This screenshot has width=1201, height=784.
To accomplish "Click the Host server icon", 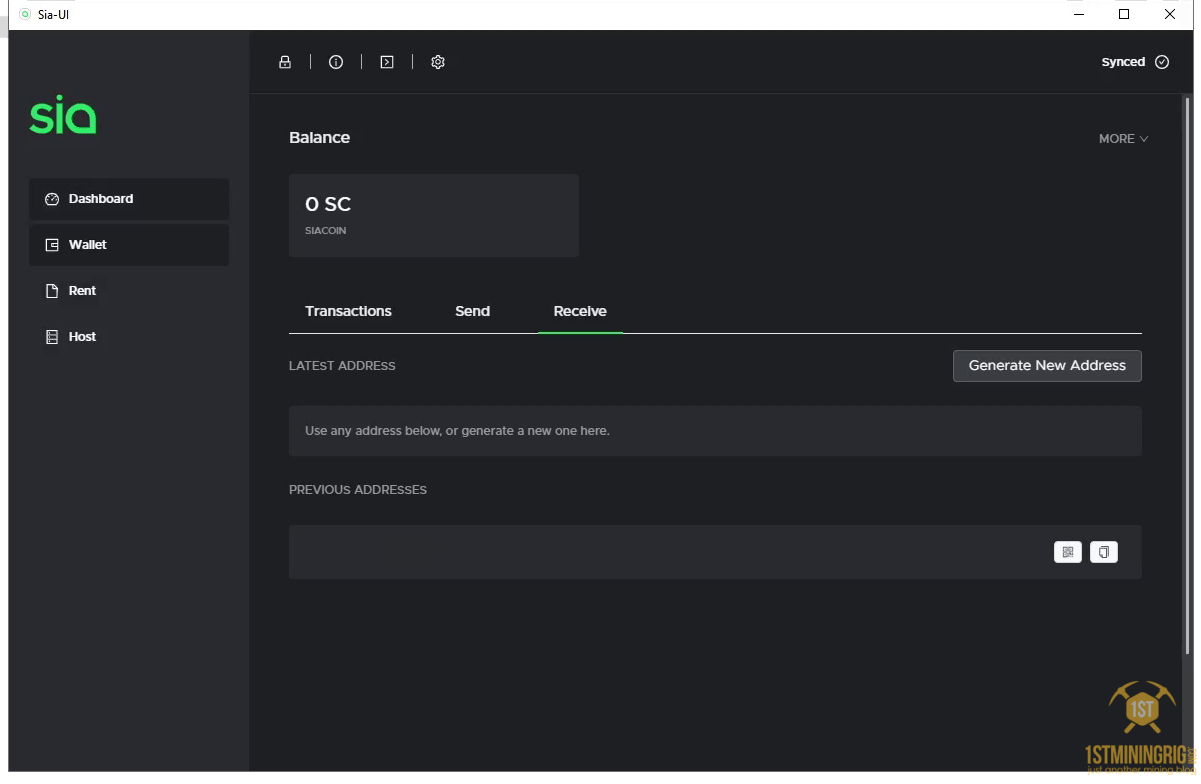I will [53, 337].
